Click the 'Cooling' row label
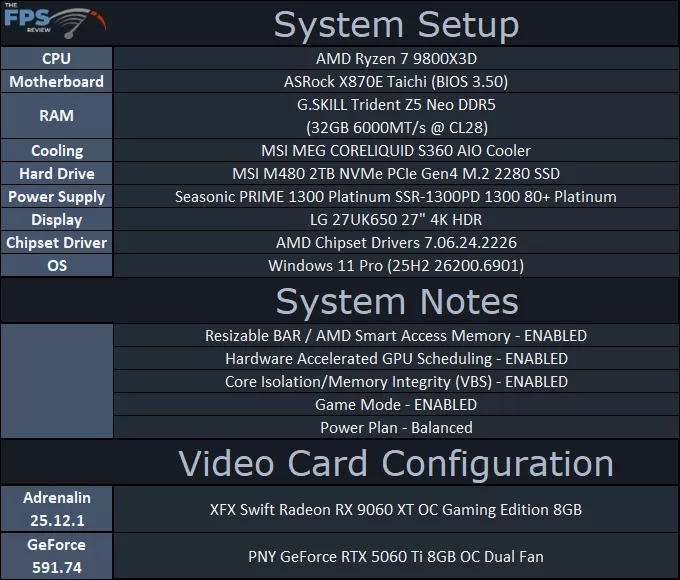This screenshot has width=680, height=580. 57,151
